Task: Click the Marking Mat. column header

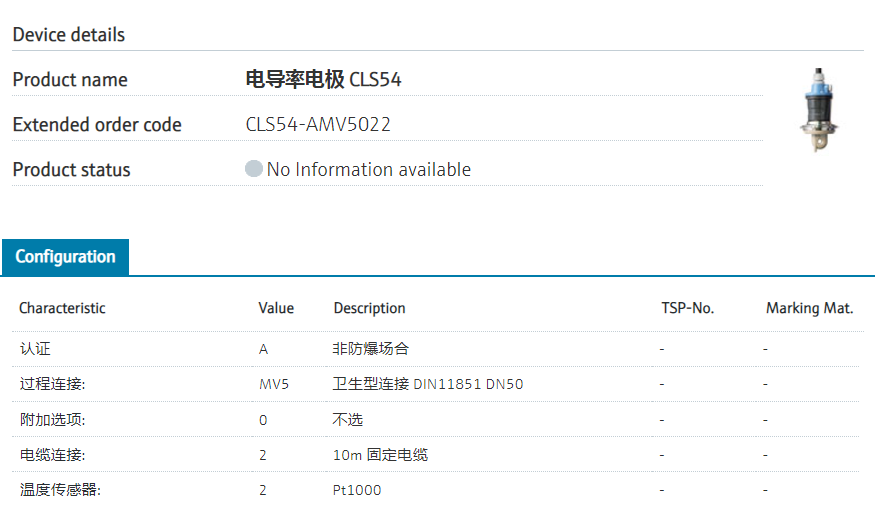Action: [x=809, y=308]
